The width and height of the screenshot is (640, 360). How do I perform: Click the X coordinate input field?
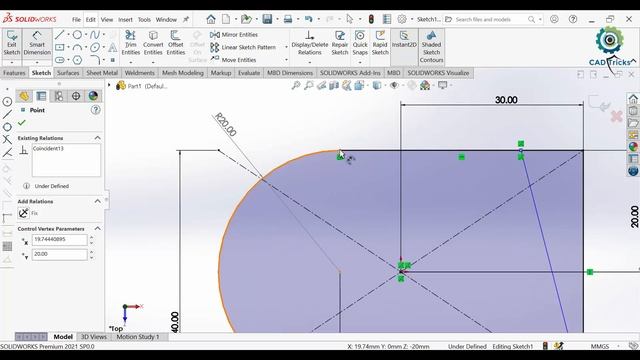coord(59,240)
